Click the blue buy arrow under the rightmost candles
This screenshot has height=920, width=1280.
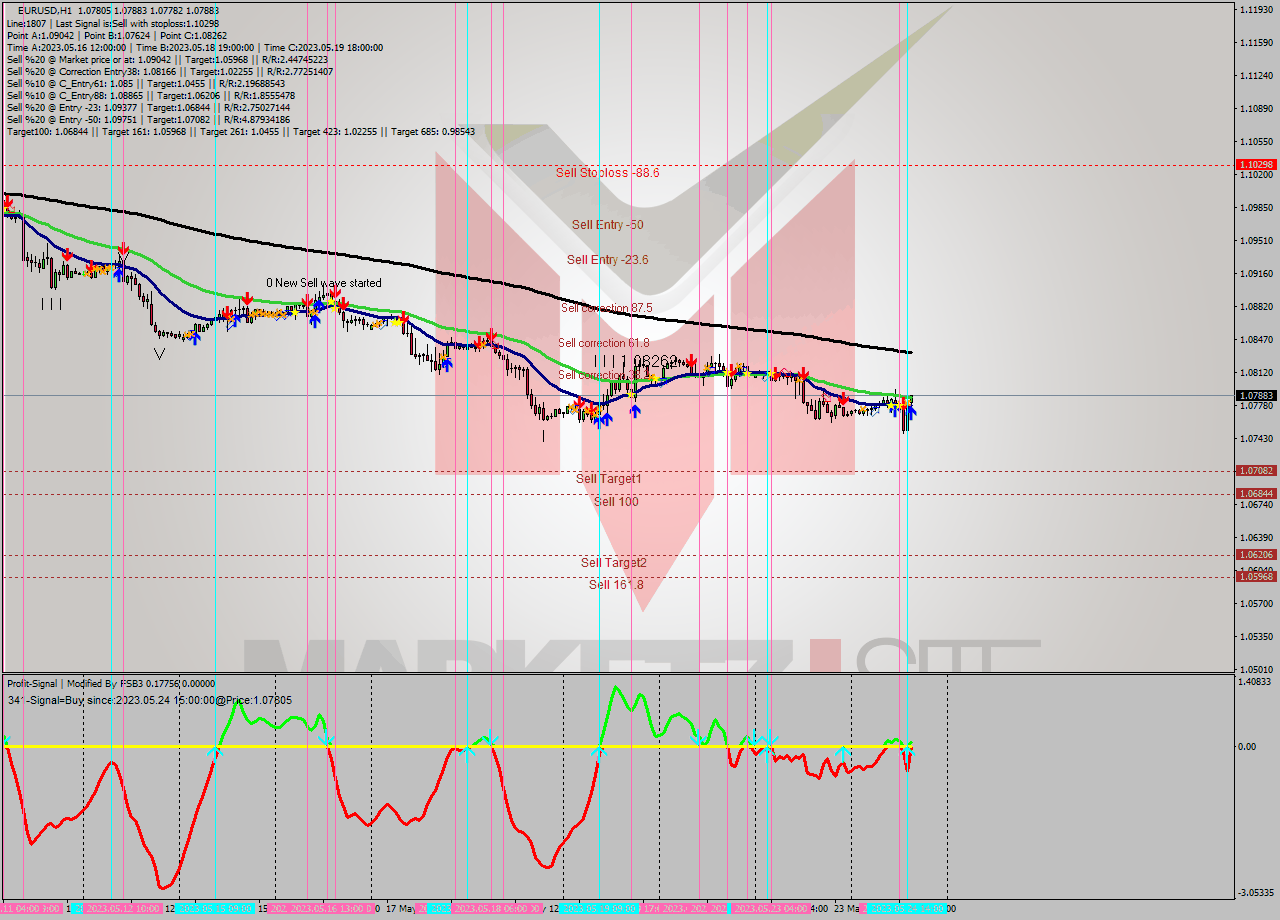click(x=911, y=412)
